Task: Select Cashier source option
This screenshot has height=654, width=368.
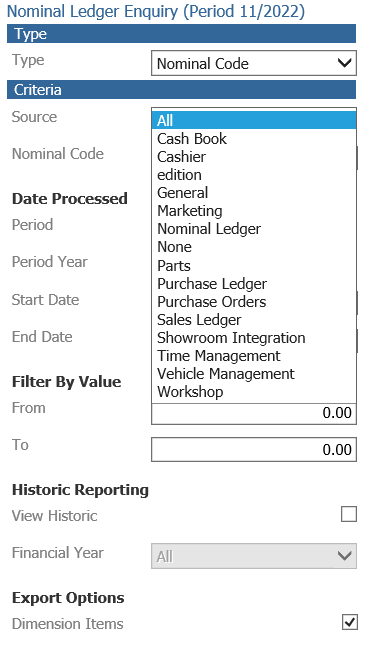Action: pos(254,157)
